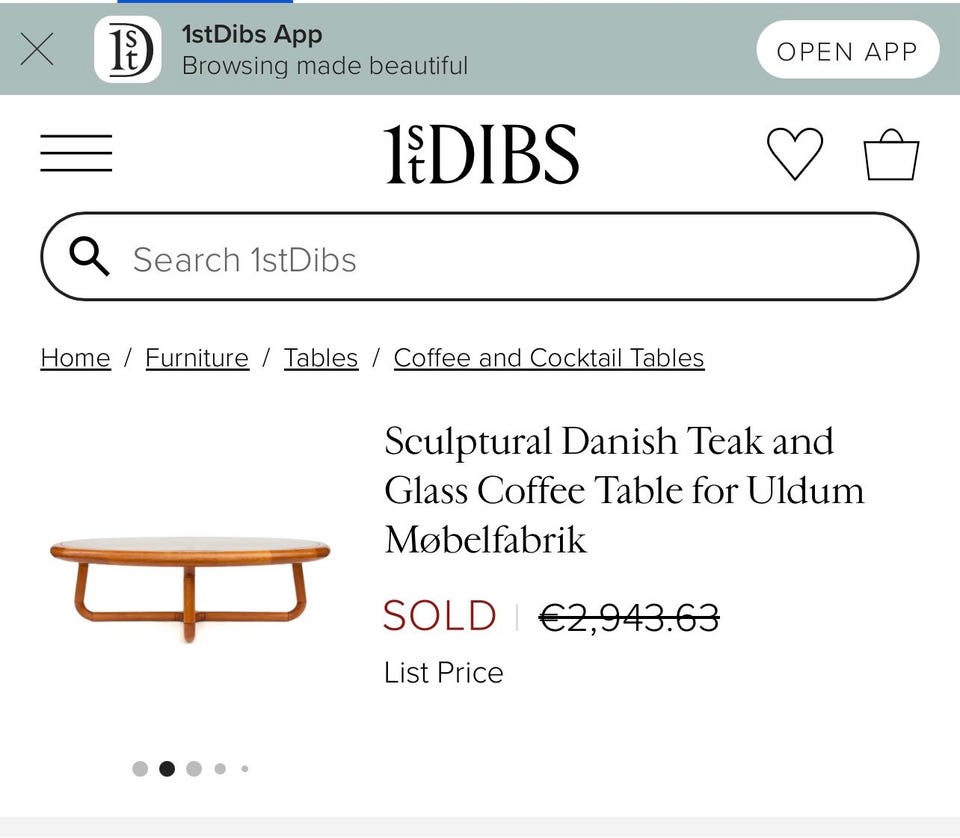Dismiss the 1stDibs App banner
This screenshot has width=960, height=838.
pos(37,49)
